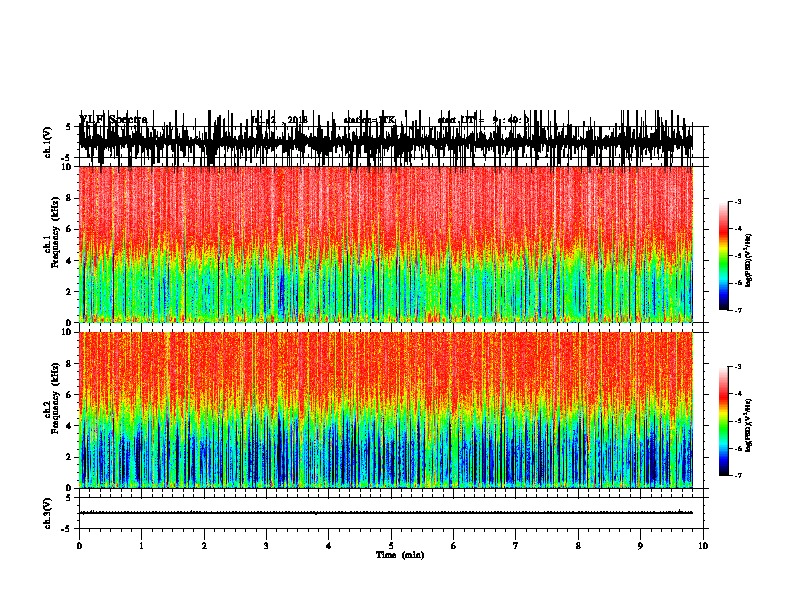Viewport: 792px width, 612px height.
Task: Click time axis tick label 6
Action: (453, 546)
